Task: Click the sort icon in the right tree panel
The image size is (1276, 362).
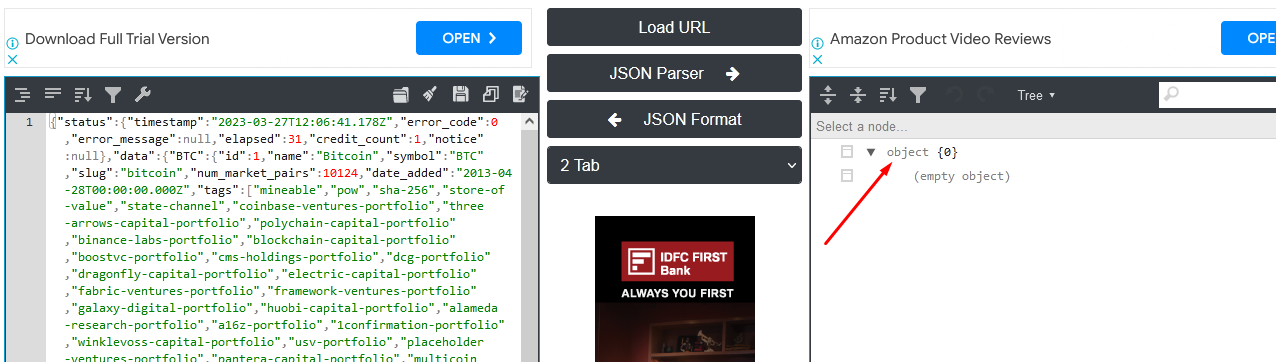Action: tap(888, 95)
